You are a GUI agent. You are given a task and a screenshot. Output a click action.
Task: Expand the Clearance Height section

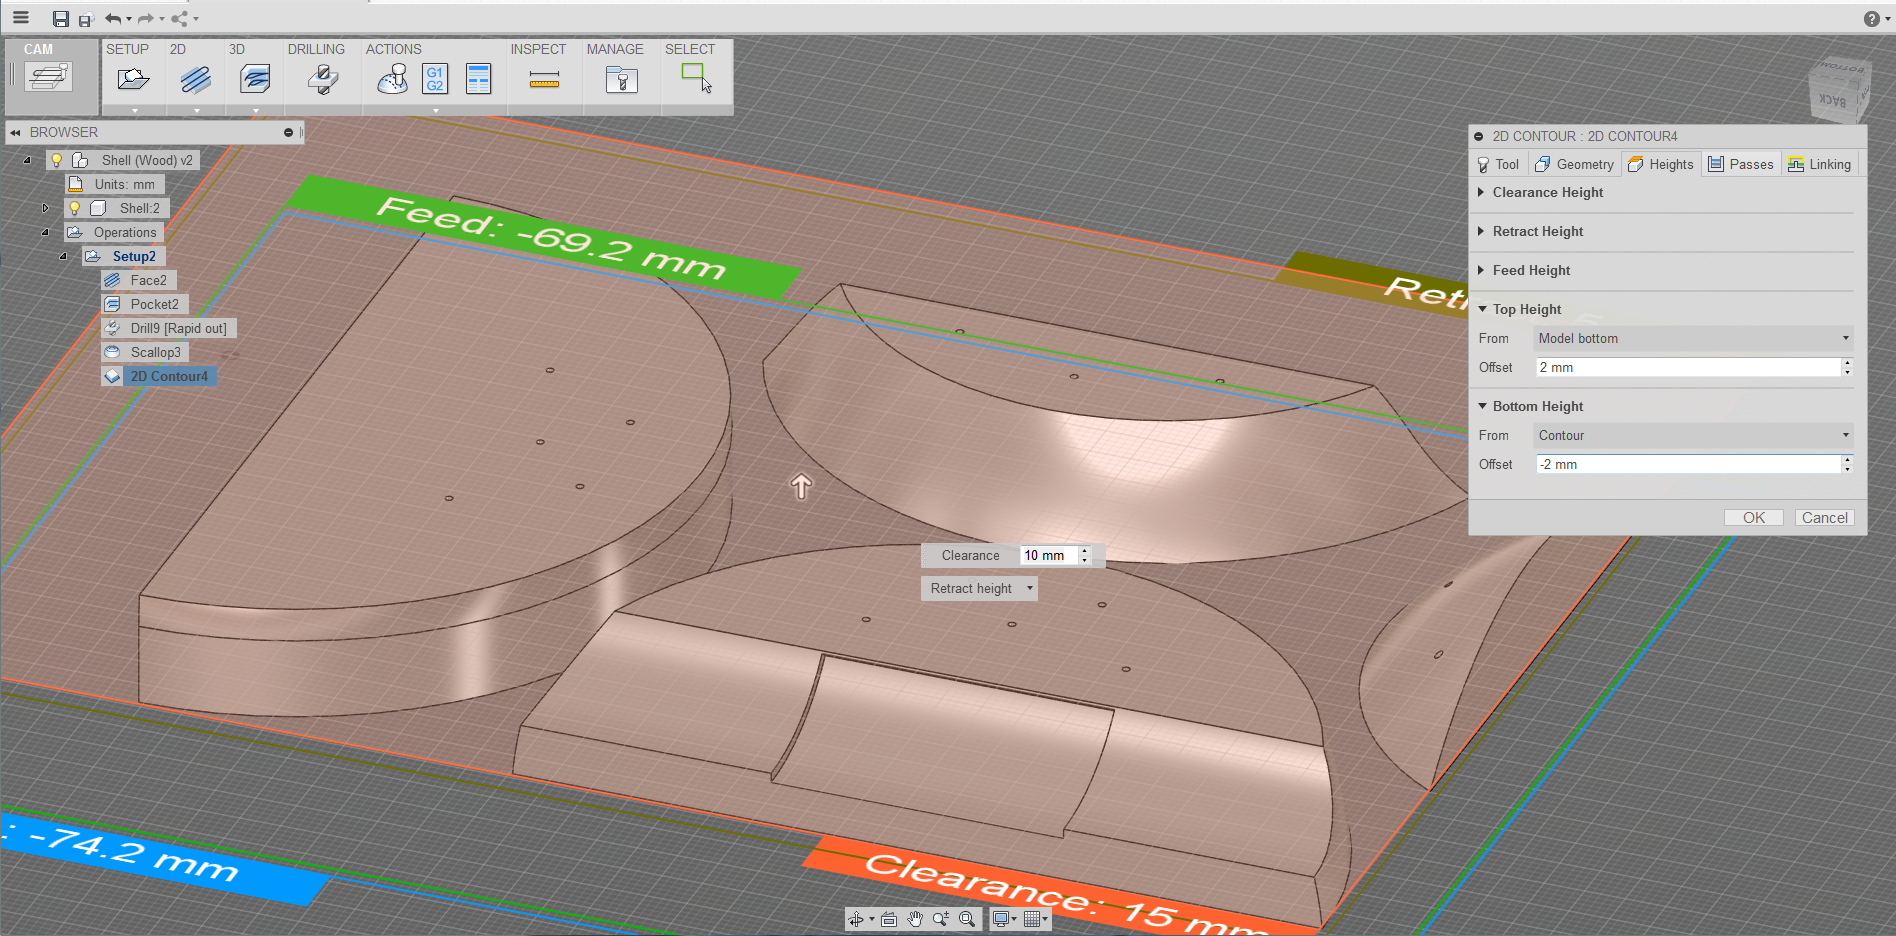[1481, 192]
